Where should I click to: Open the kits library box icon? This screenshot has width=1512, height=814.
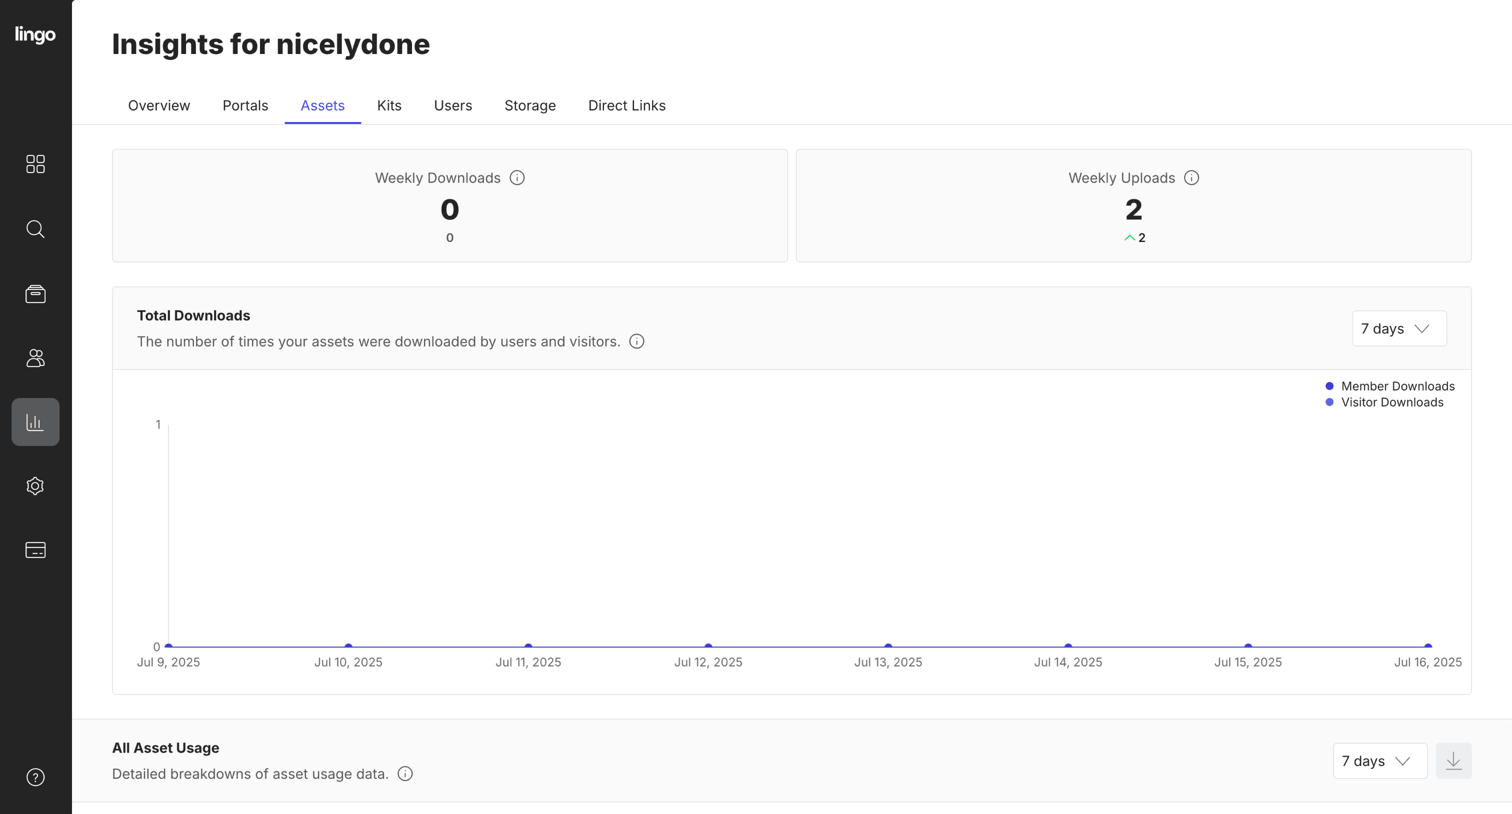pyautogui.click(x=35, y=294)
